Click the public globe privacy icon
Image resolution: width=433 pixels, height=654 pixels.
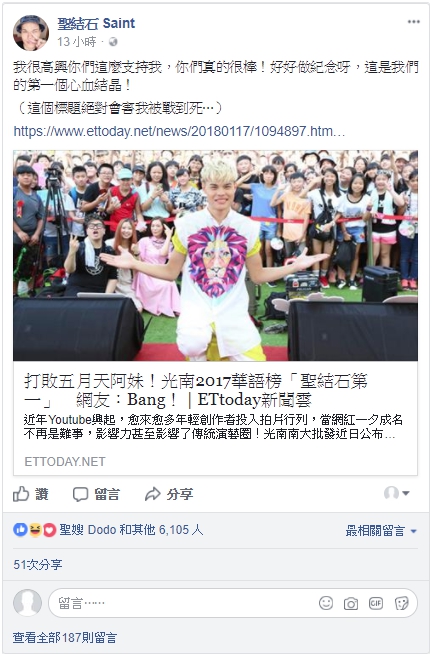(113, 42)
